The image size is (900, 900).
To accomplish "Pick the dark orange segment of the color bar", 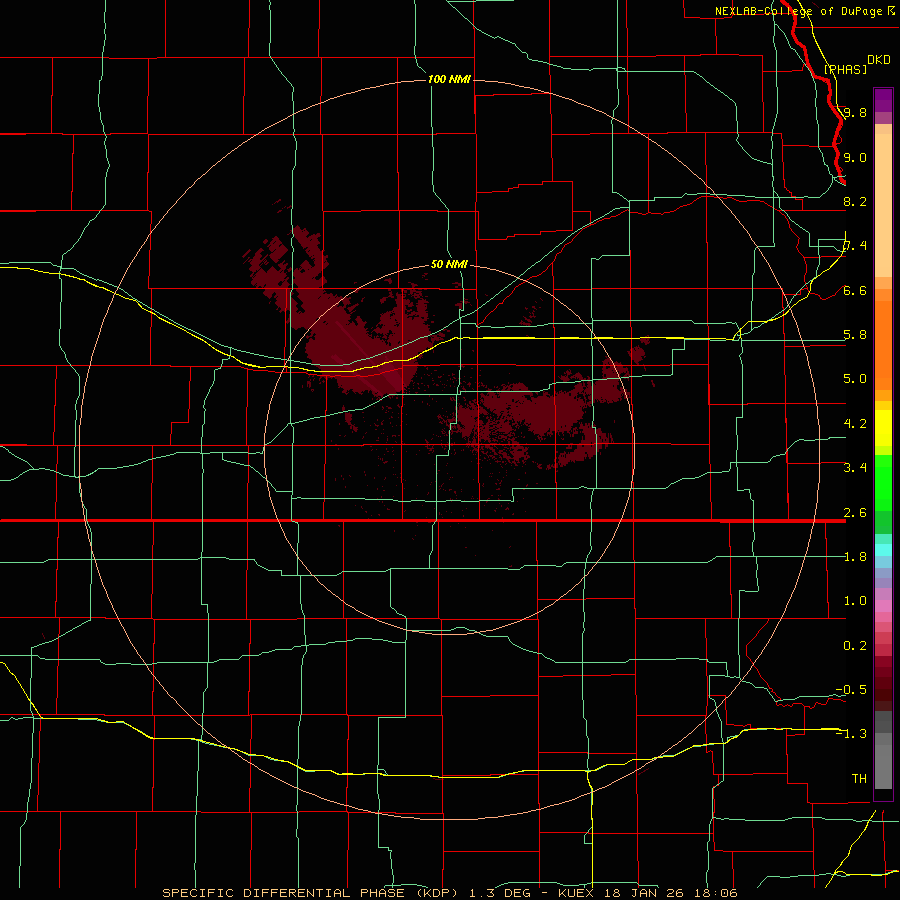I will pyautogui.click(x=883, y=345).
